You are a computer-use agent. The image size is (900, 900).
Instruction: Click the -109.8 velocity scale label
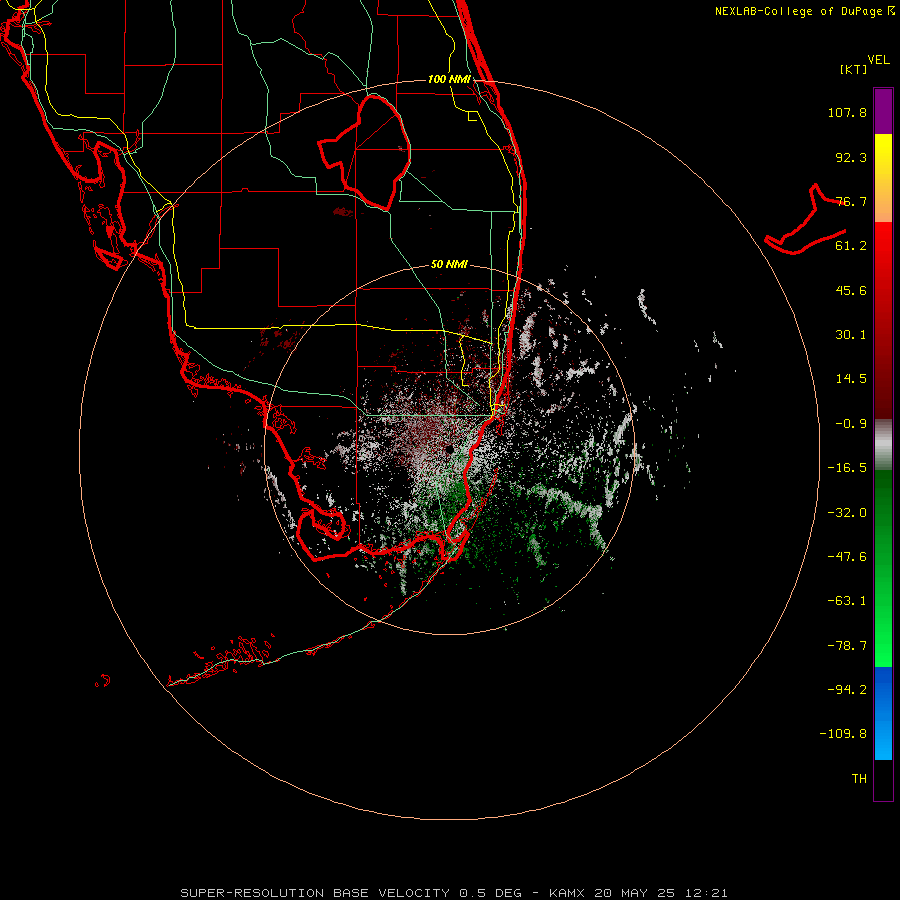[843, 734]
